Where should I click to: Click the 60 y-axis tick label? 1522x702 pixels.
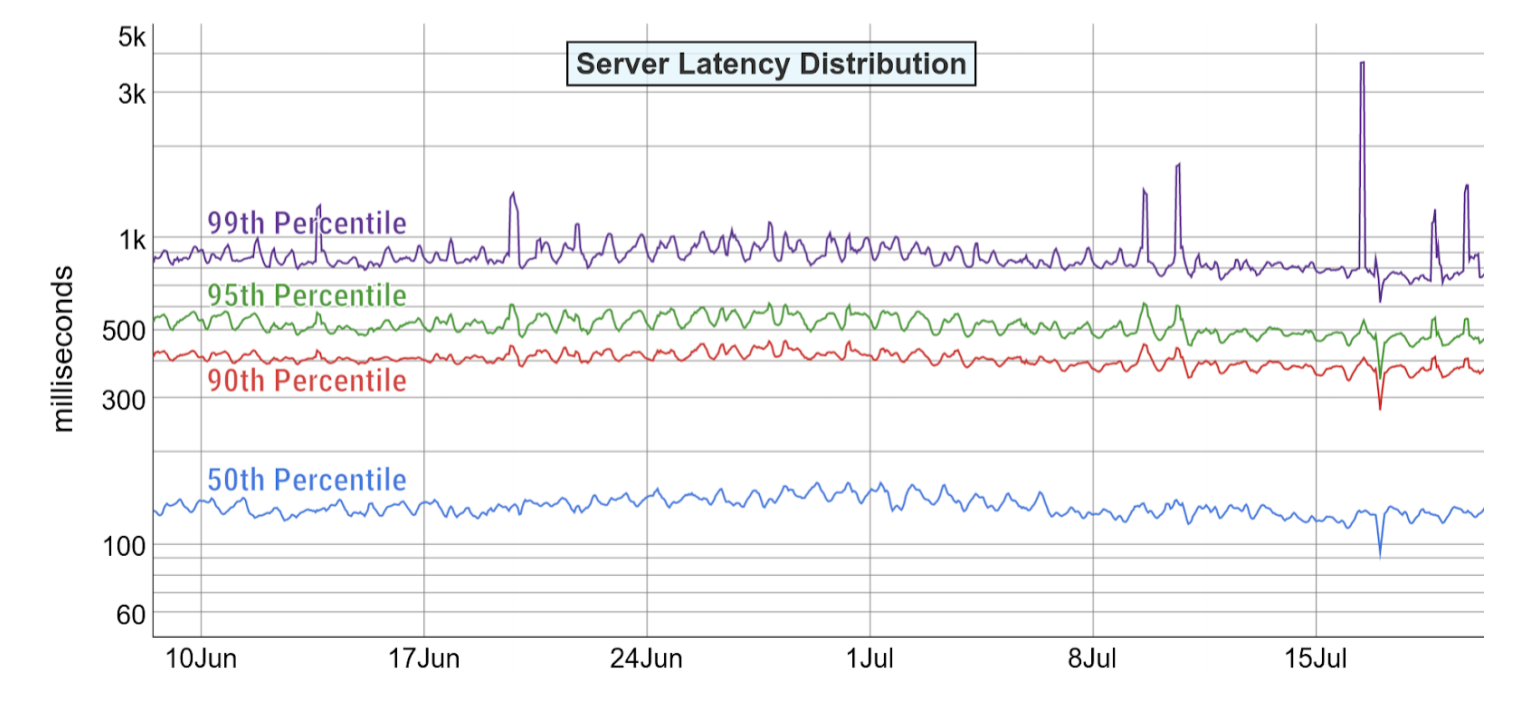(132, 614)
